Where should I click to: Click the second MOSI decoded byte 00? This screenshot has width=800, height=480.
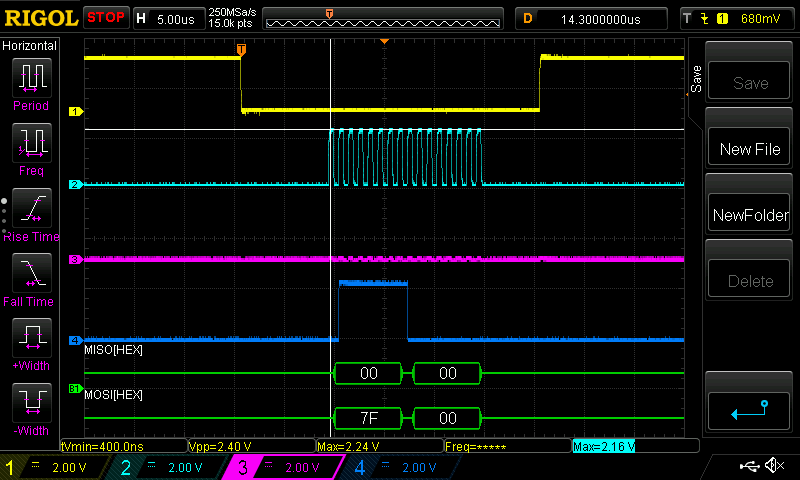447,418
